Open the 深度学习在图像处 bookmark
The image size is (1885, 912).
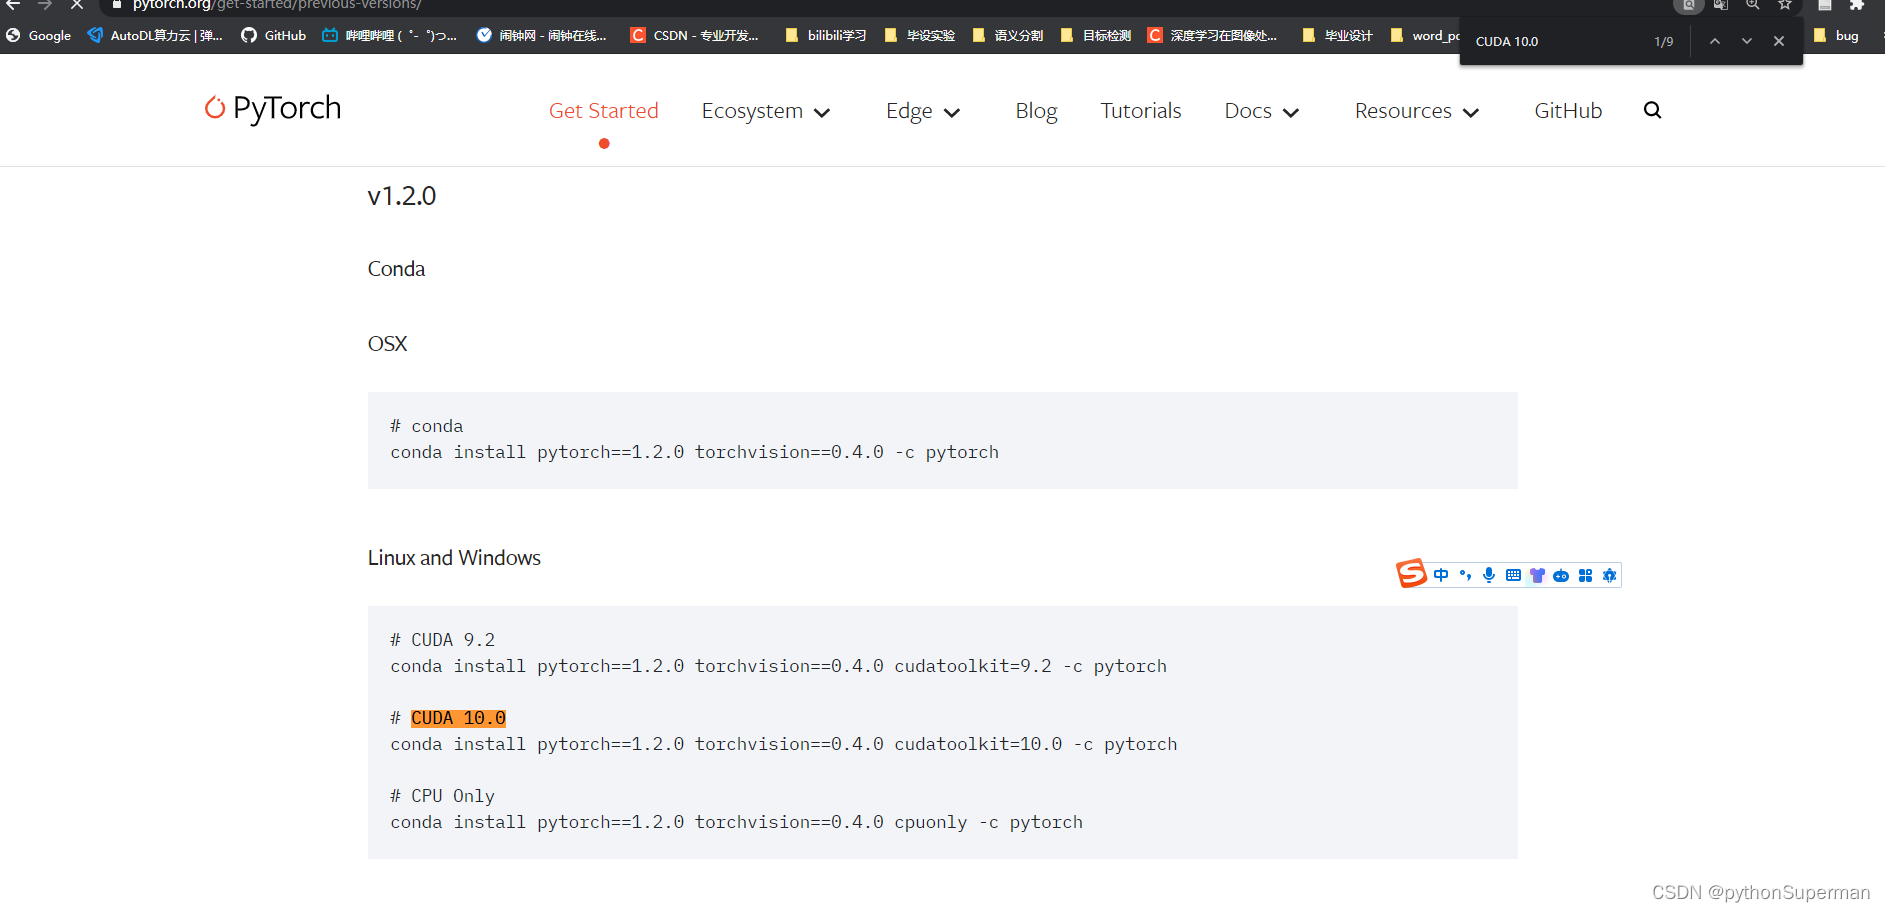pos(1213,35)
